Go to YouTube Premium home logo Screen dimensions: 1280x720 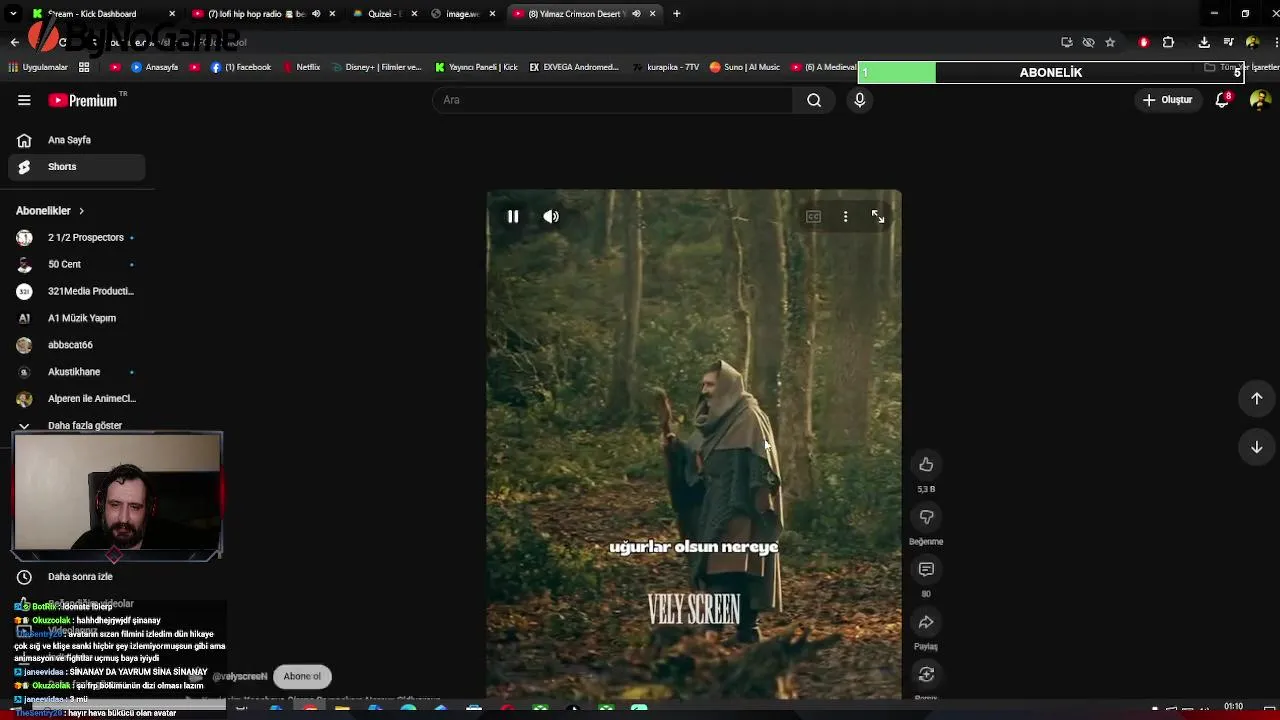click(84, 100)
